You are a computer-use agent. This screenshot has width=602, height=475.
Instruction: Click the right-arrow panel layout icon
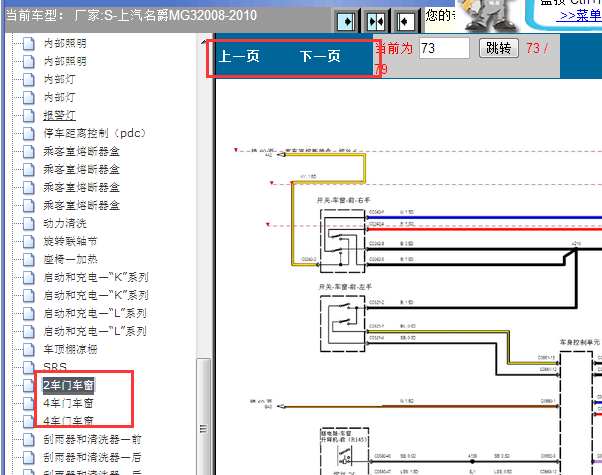click(346, 22)
